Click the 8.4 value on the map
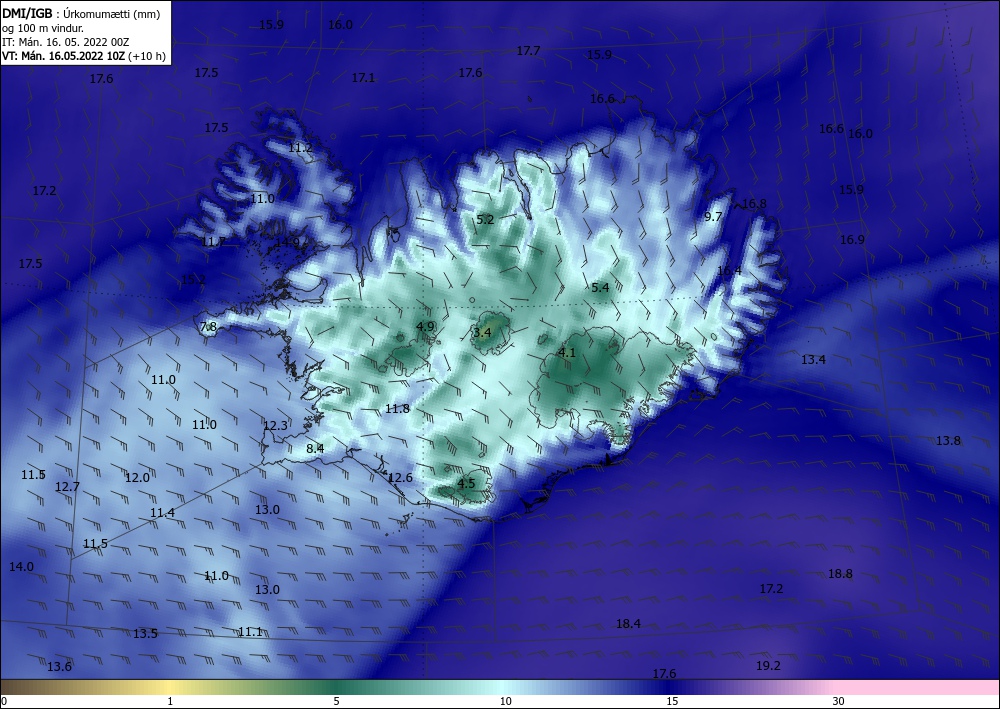 (315, 448)
